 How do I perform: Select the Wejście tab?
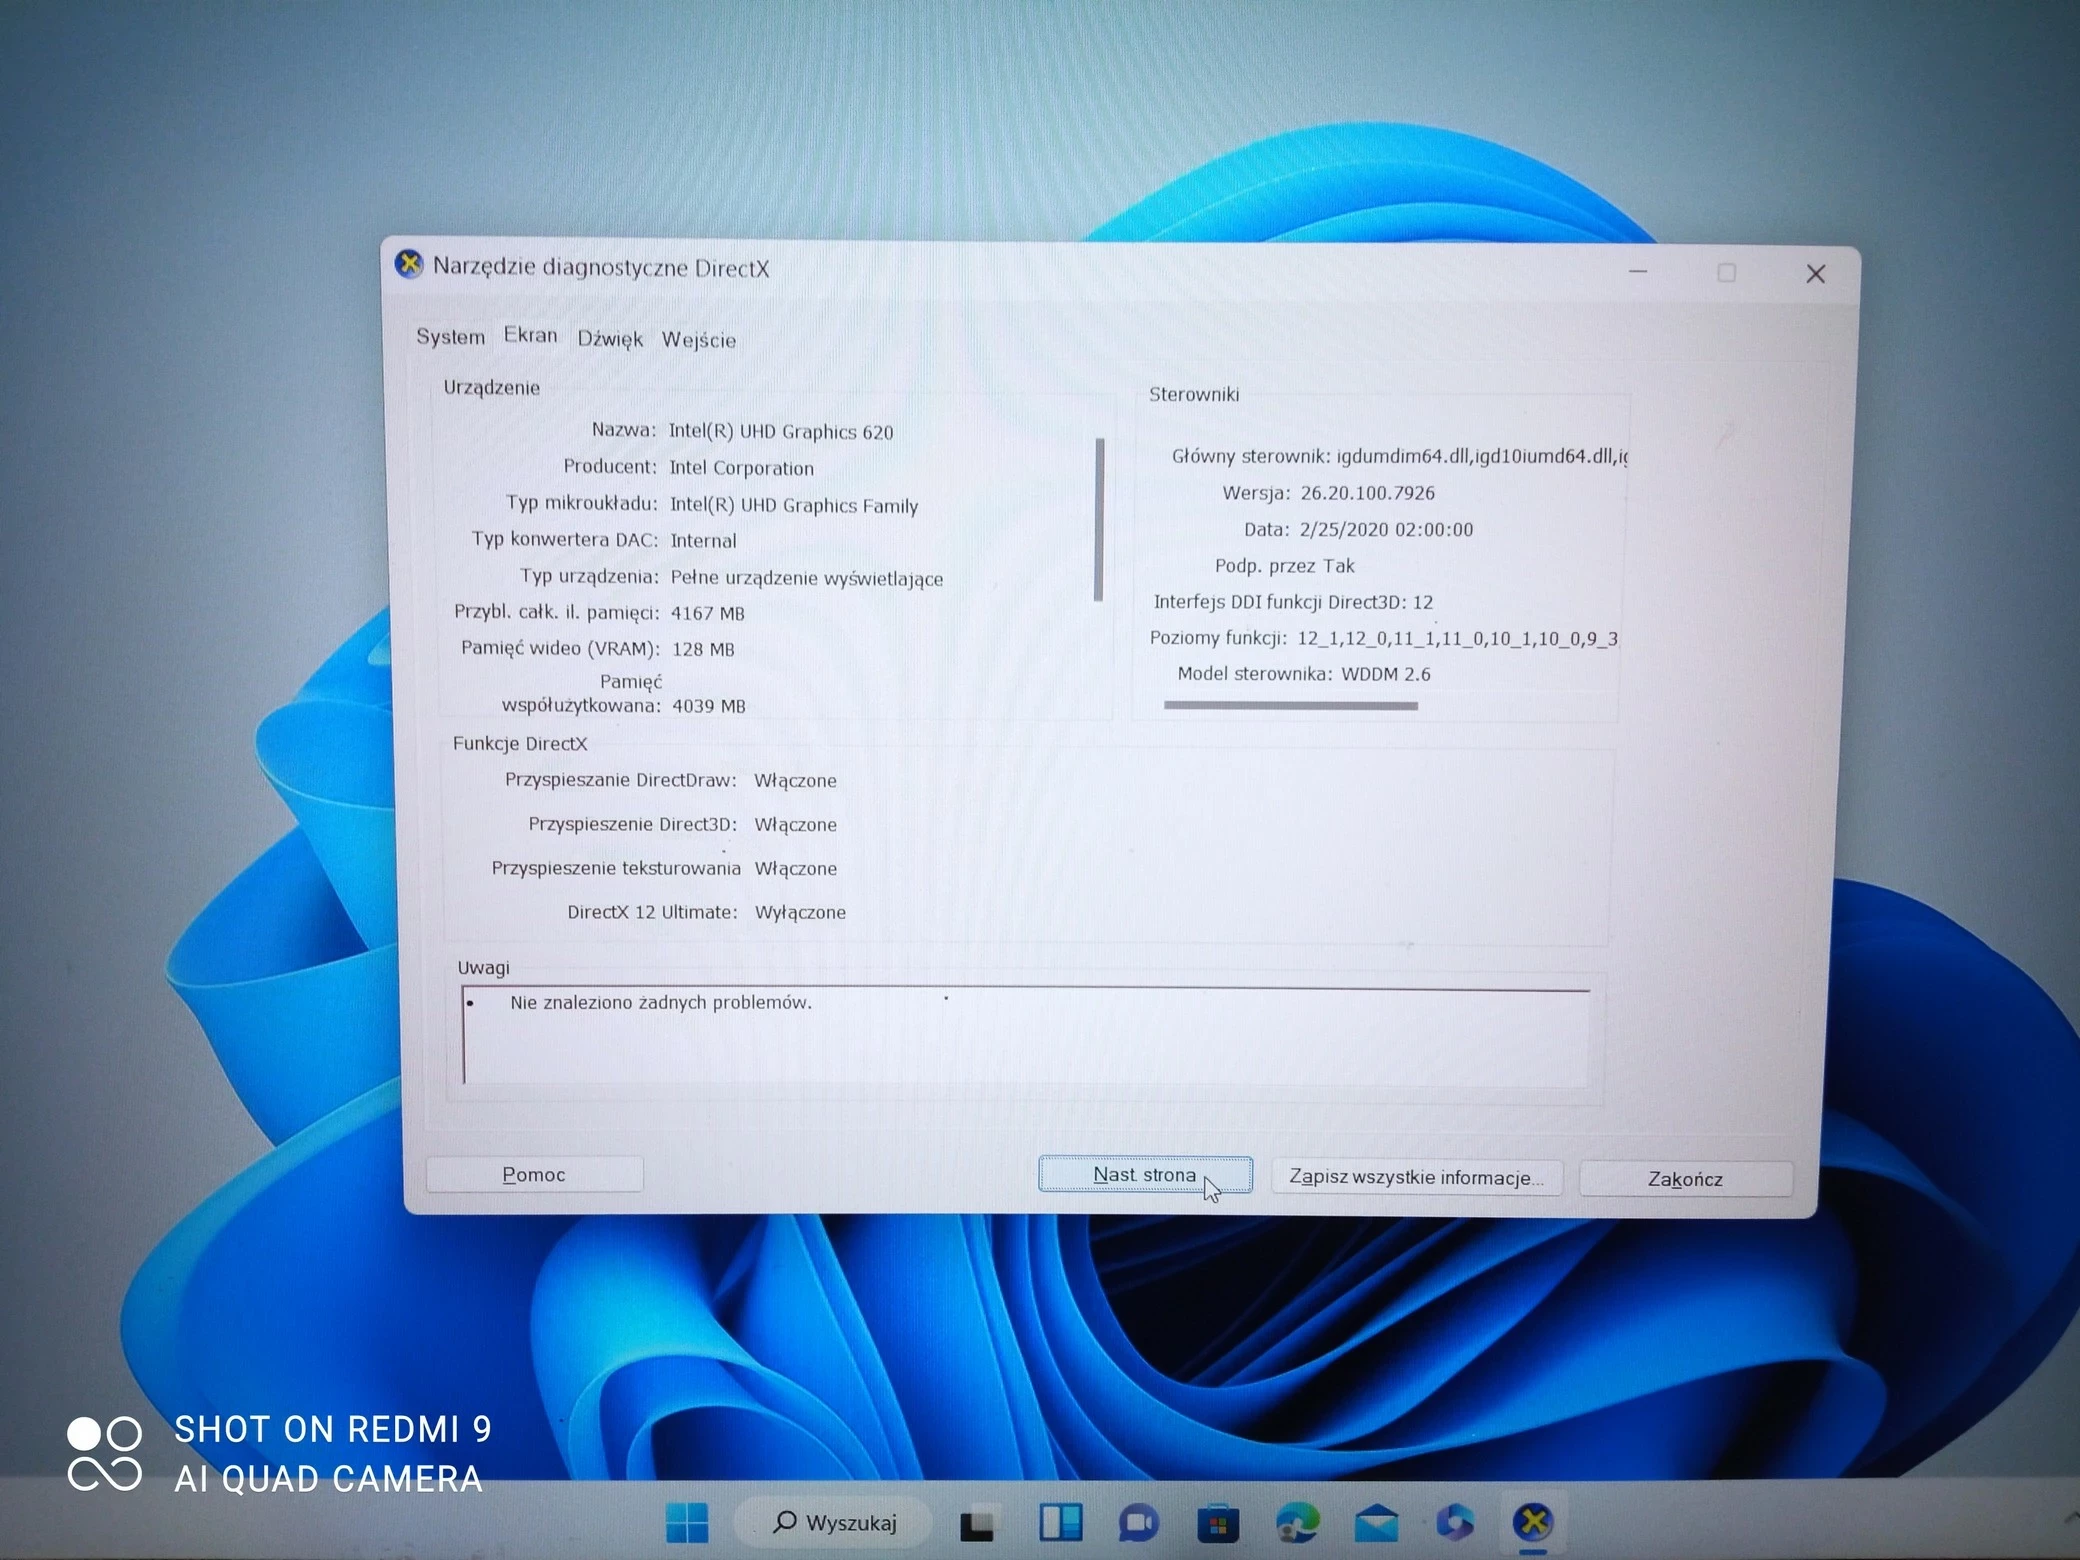point(698,340)
